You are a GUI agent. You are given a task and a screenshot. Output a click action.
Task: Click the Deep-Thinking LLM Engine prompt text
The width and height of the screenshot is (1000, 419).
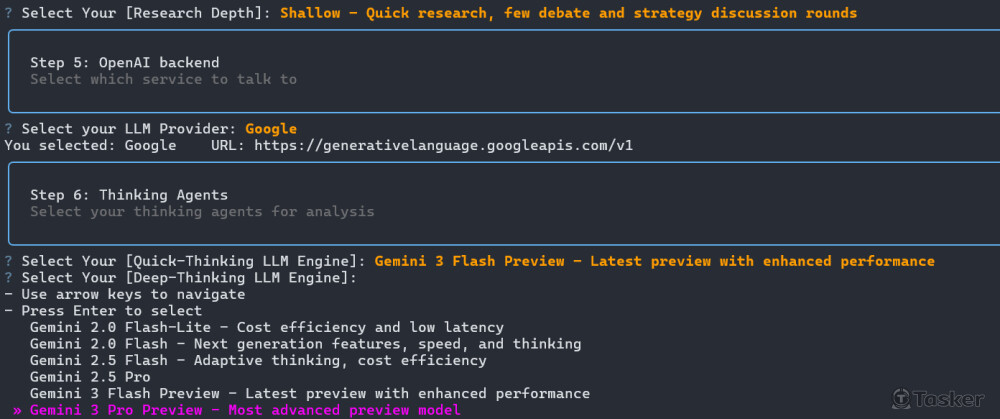(x=189, y=278)
